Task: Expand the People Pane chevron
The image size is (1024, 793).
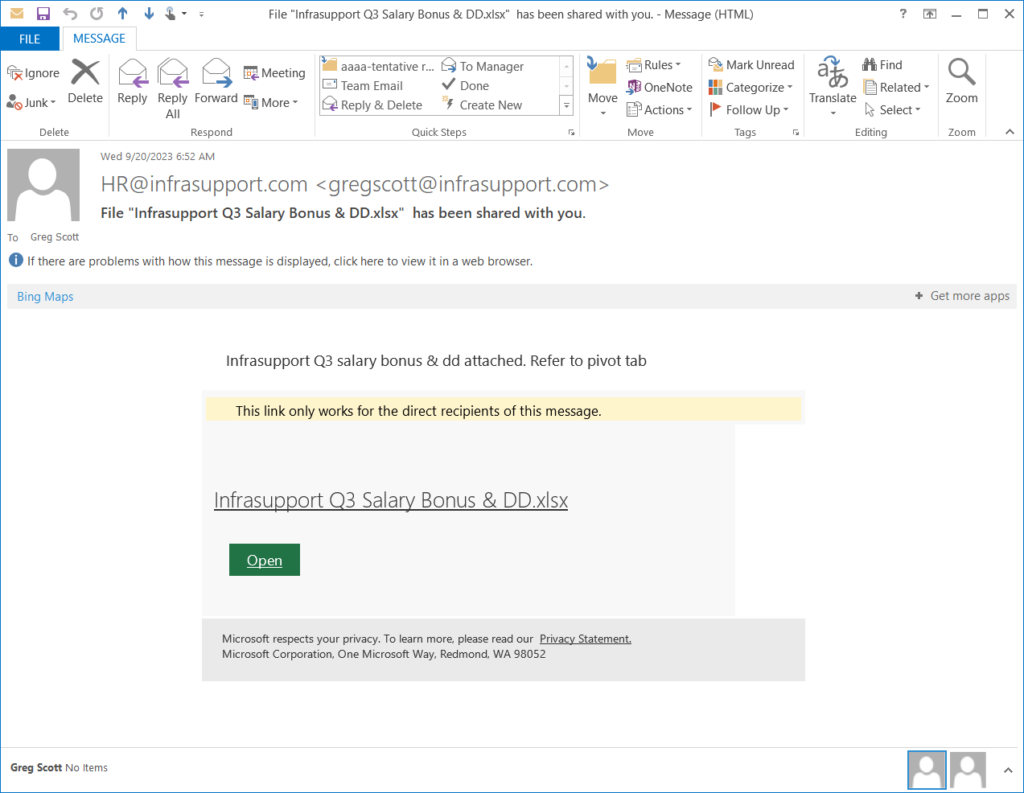Action: pyautogui.click(x=1008, y=770)
